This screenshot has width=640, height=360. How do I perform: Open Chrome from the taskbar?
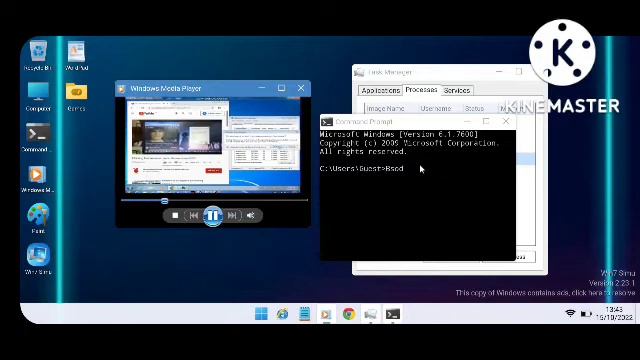[349, 313]
